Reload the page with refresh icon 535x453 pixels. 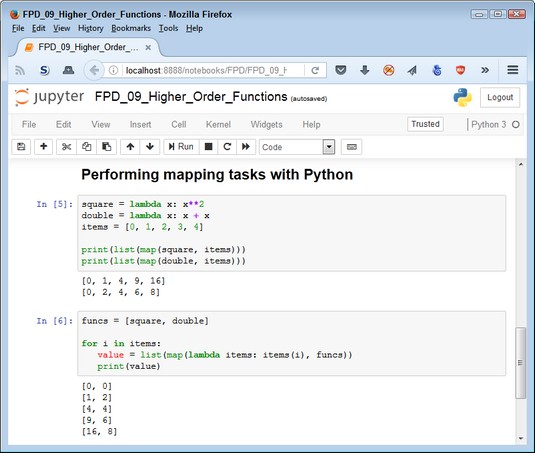tap(315, 70)
